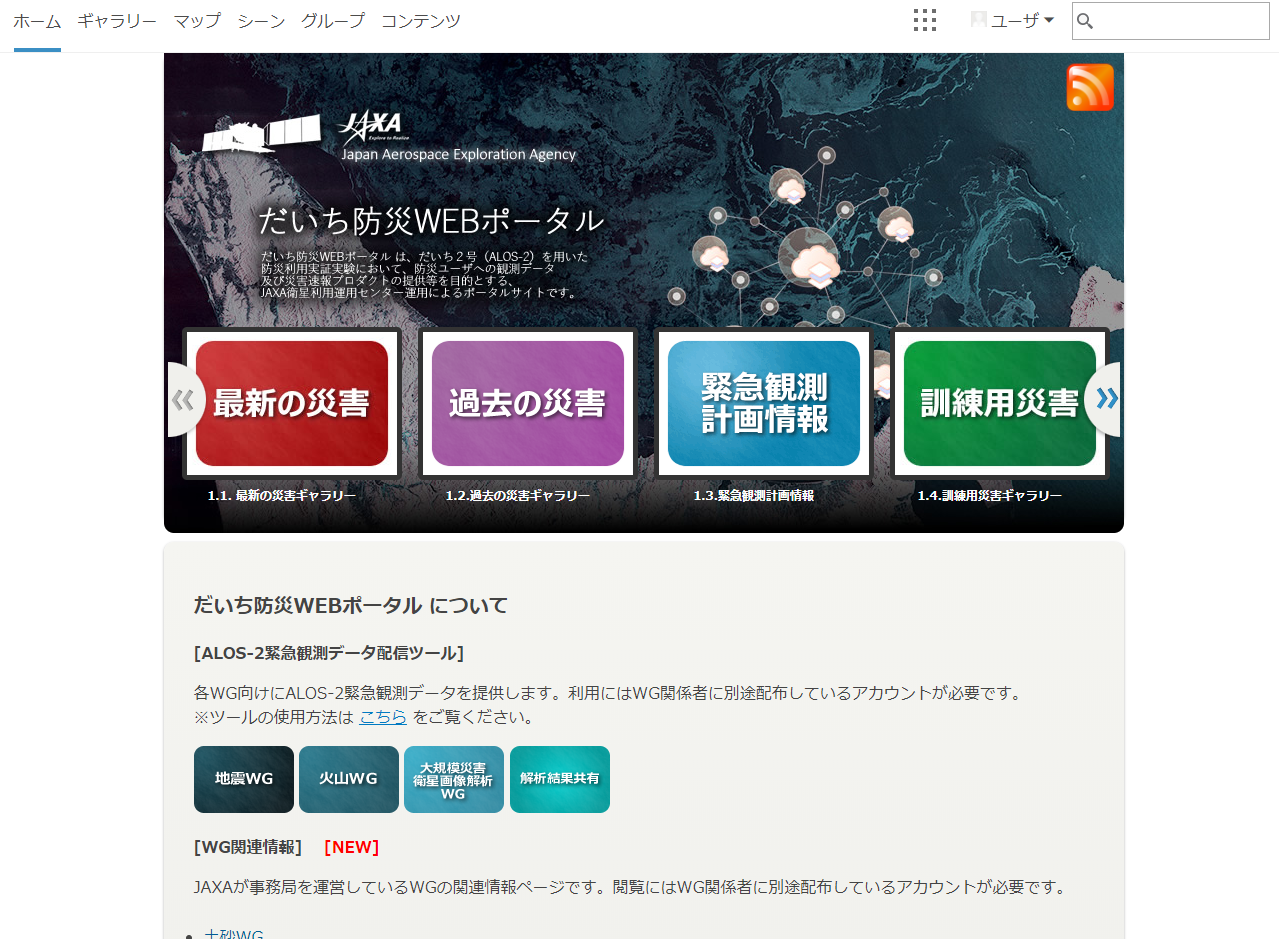The width and height of the screenshot is (1279, 939).
Task: Open the マップ section
Action: point(199,19)
